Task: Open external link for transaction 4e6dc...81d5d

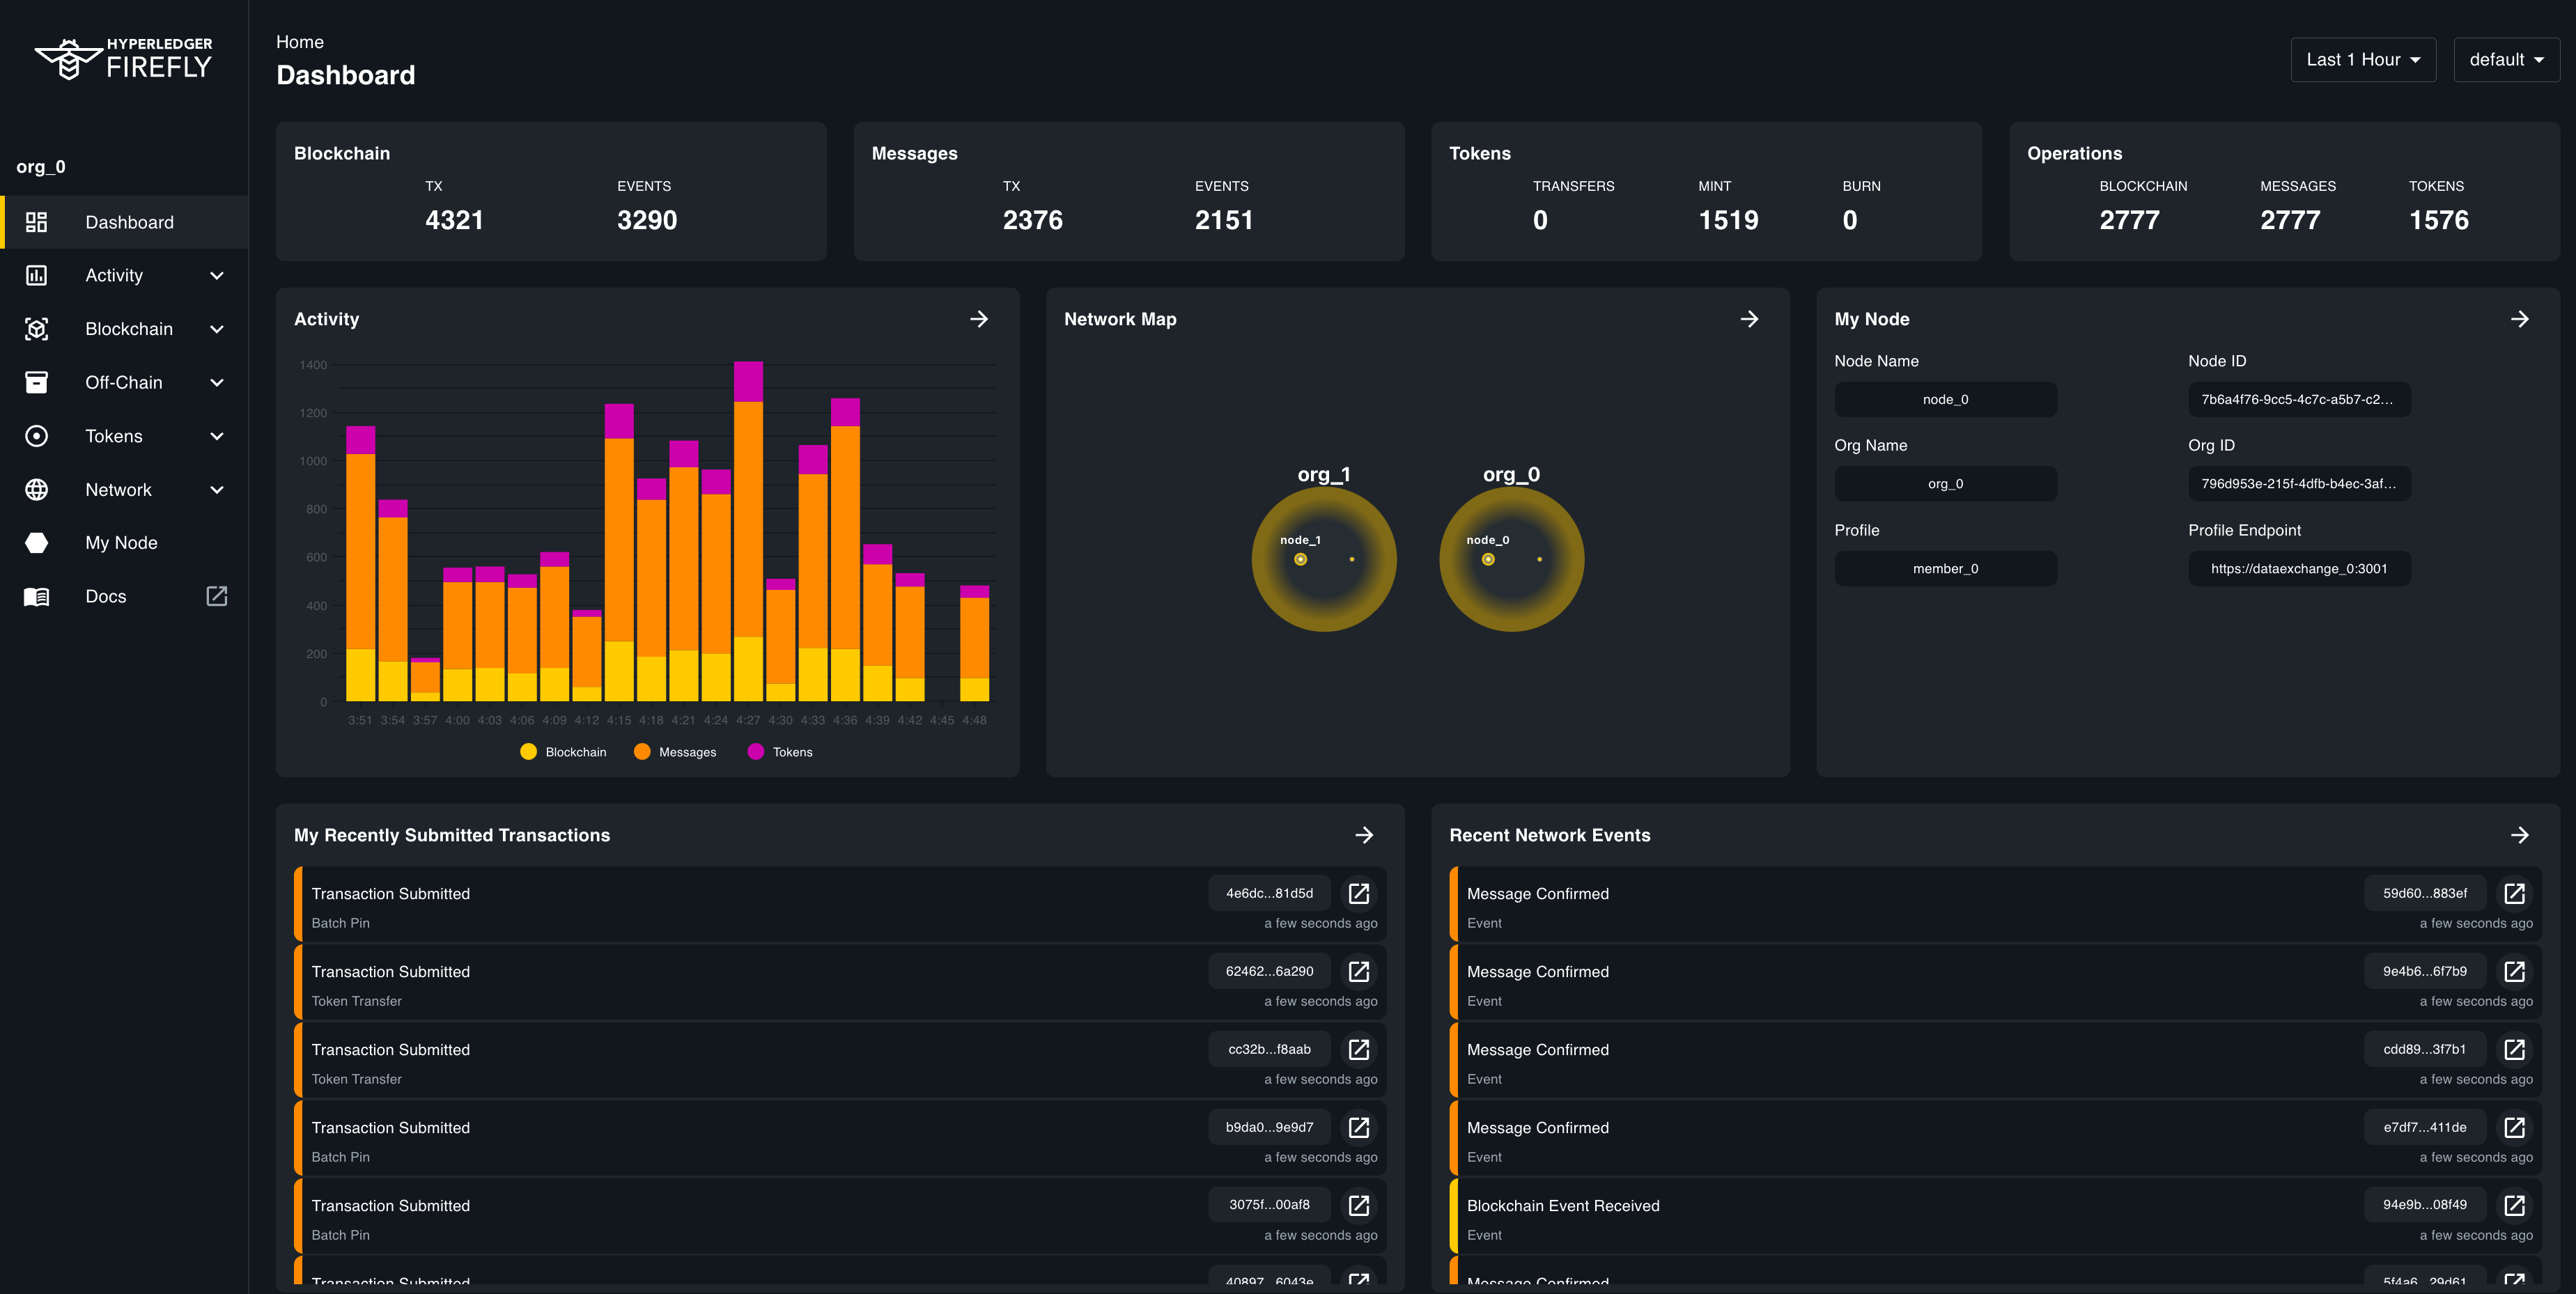Action: (1358, 893)
